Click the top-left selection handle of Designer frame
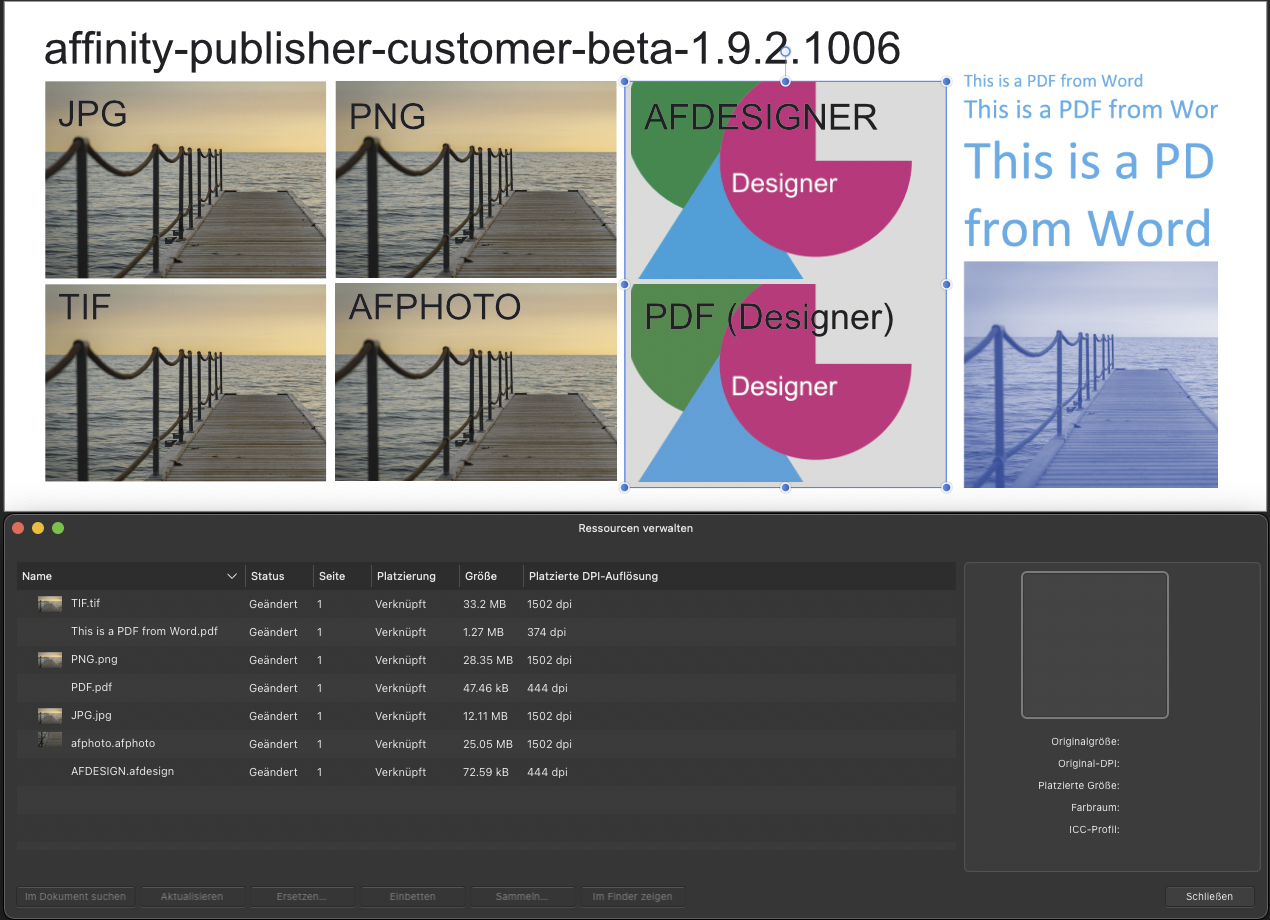This screenshot has width=1270, height=920. pos(625,81)
